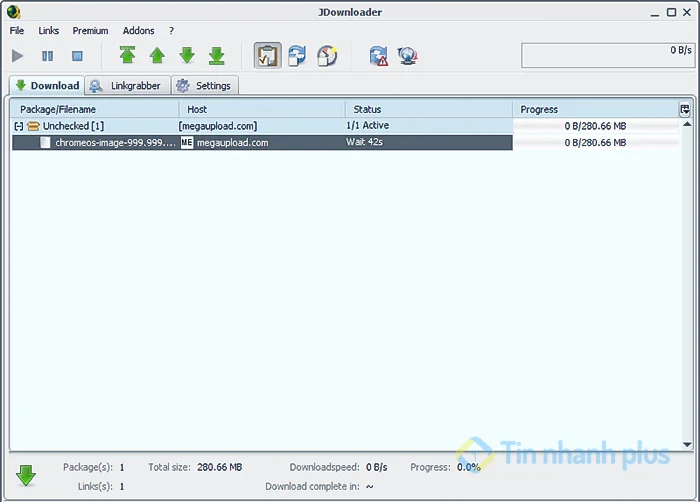Click the package progress bar showing 0 B/280.66 MB

[x=596, y=126]
